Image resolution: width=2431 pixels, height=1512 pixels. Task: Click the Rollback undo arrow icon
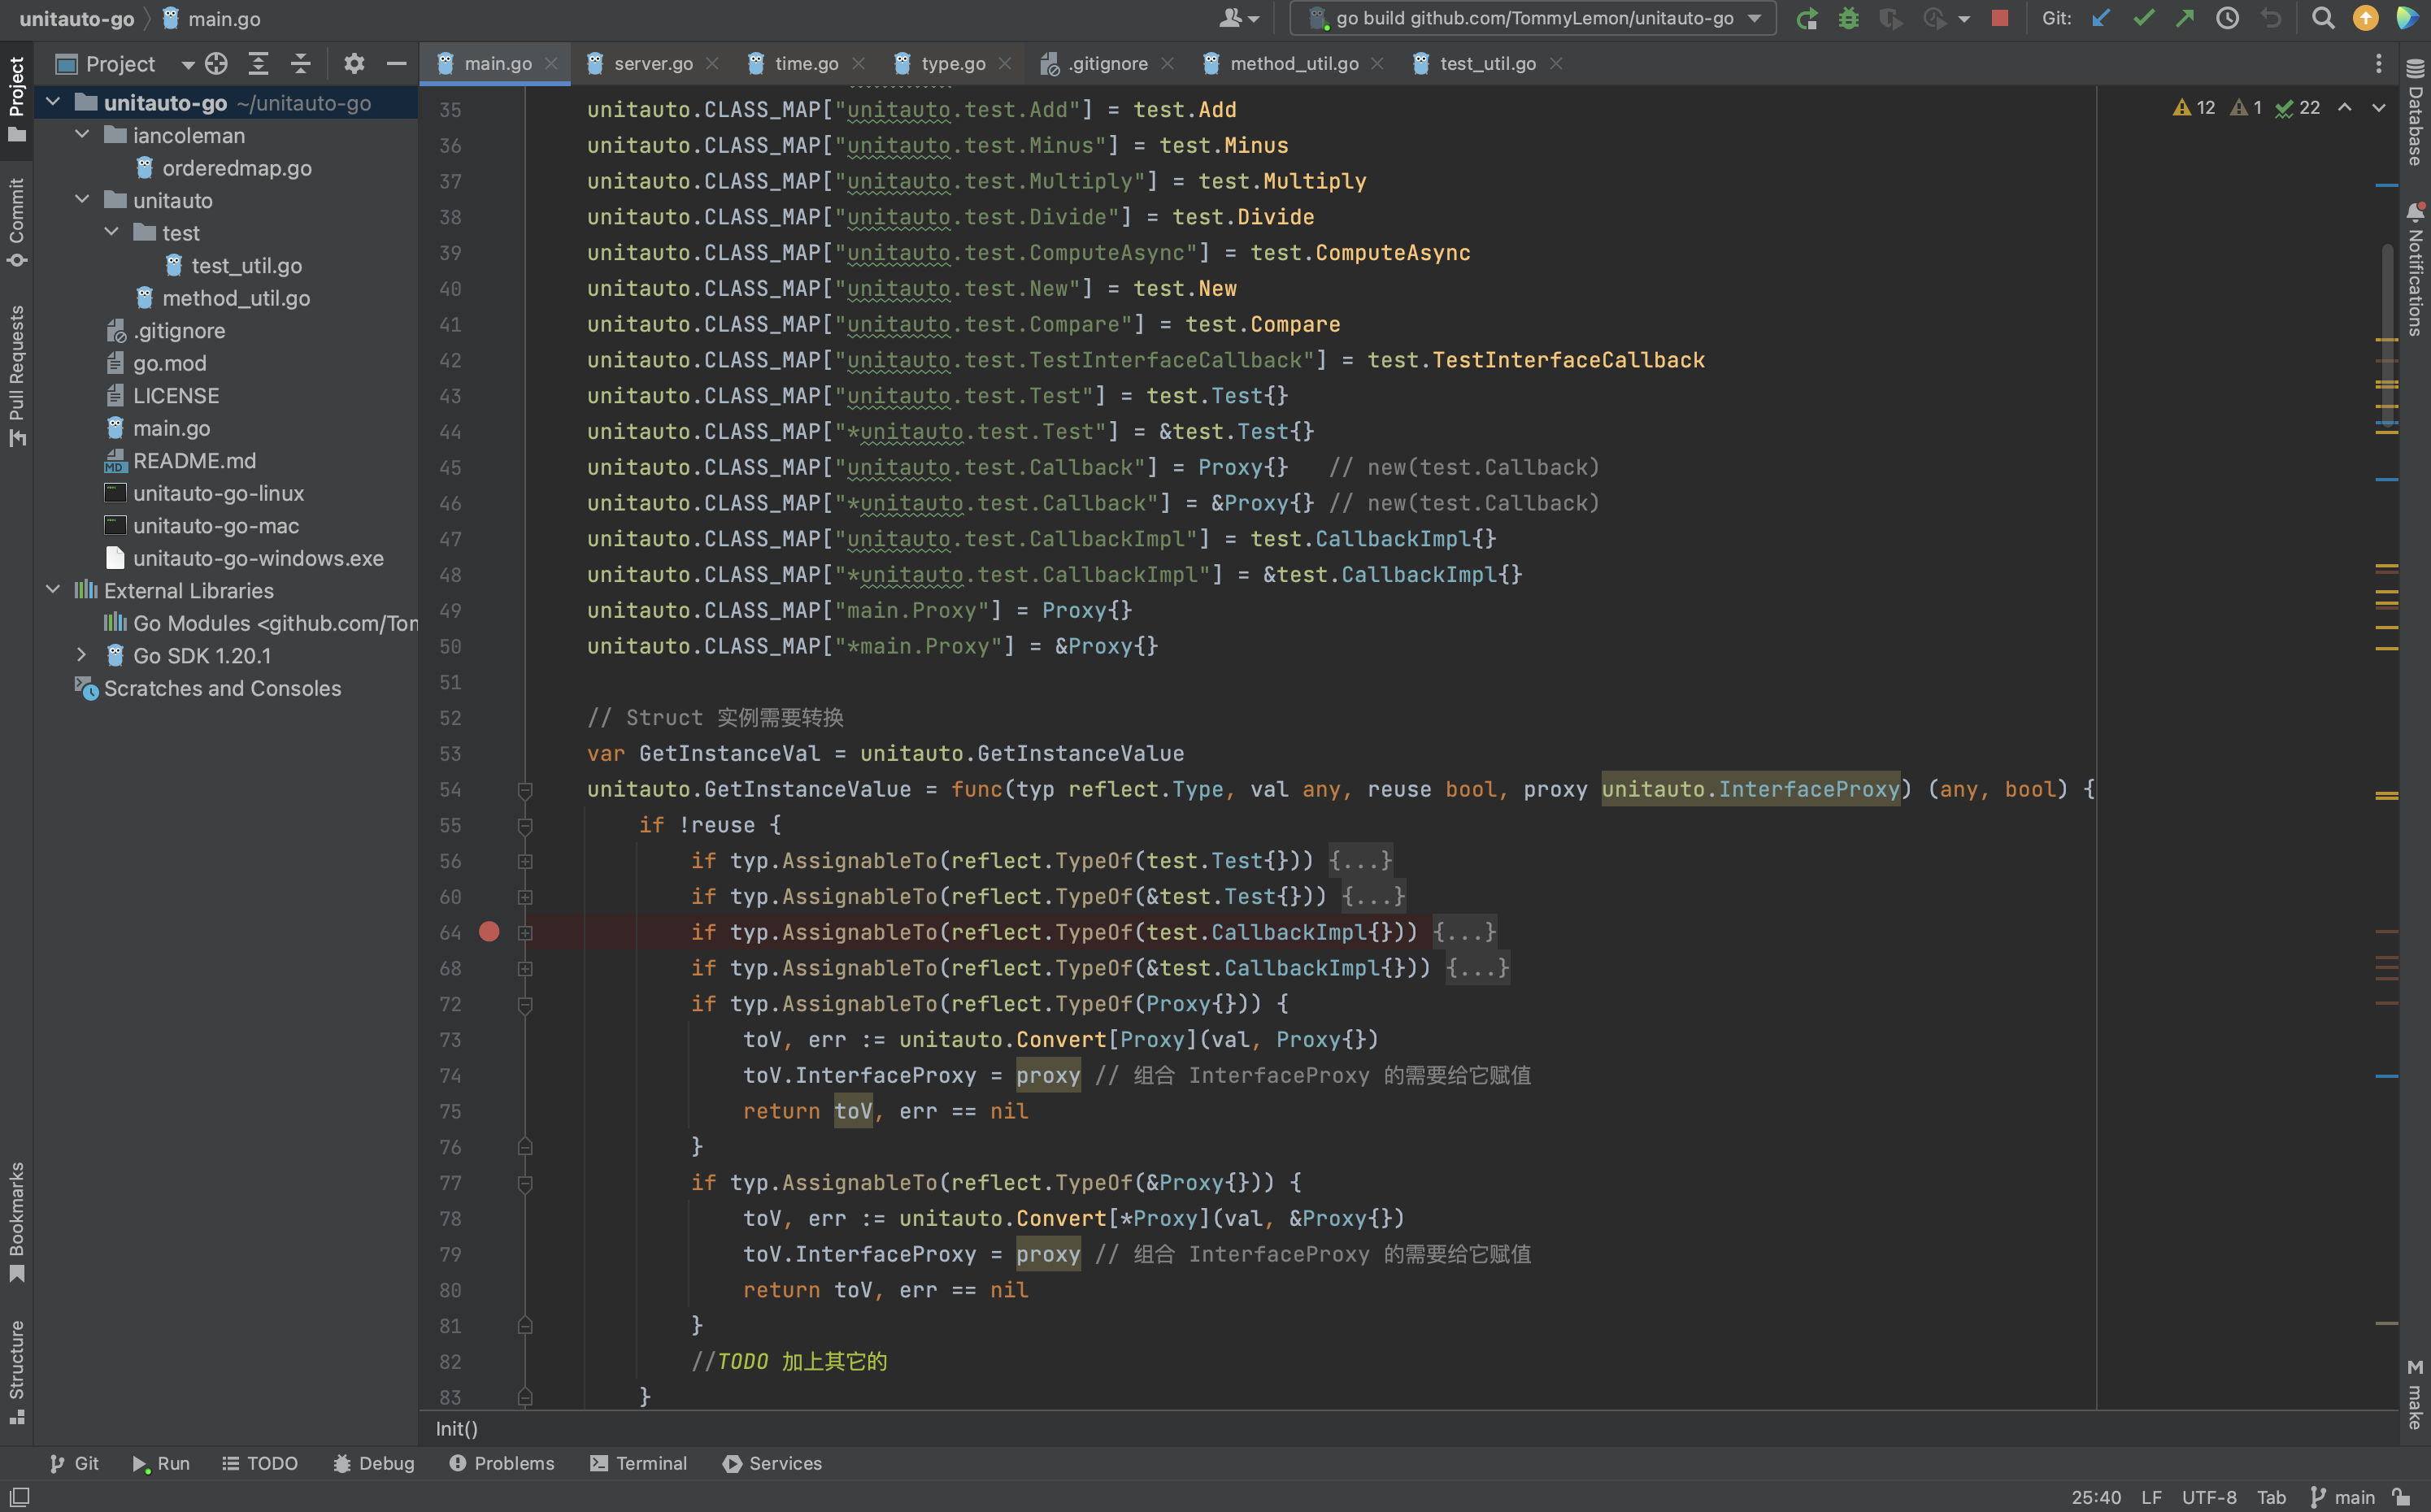(x=2271, y=18)
